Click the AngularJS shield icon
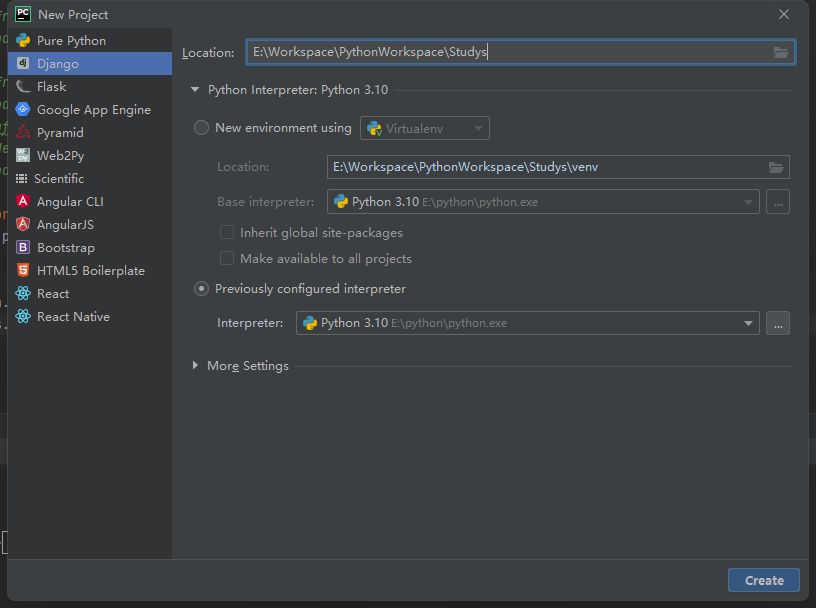Viewport: 816px width, 608px height. point(23,224)
